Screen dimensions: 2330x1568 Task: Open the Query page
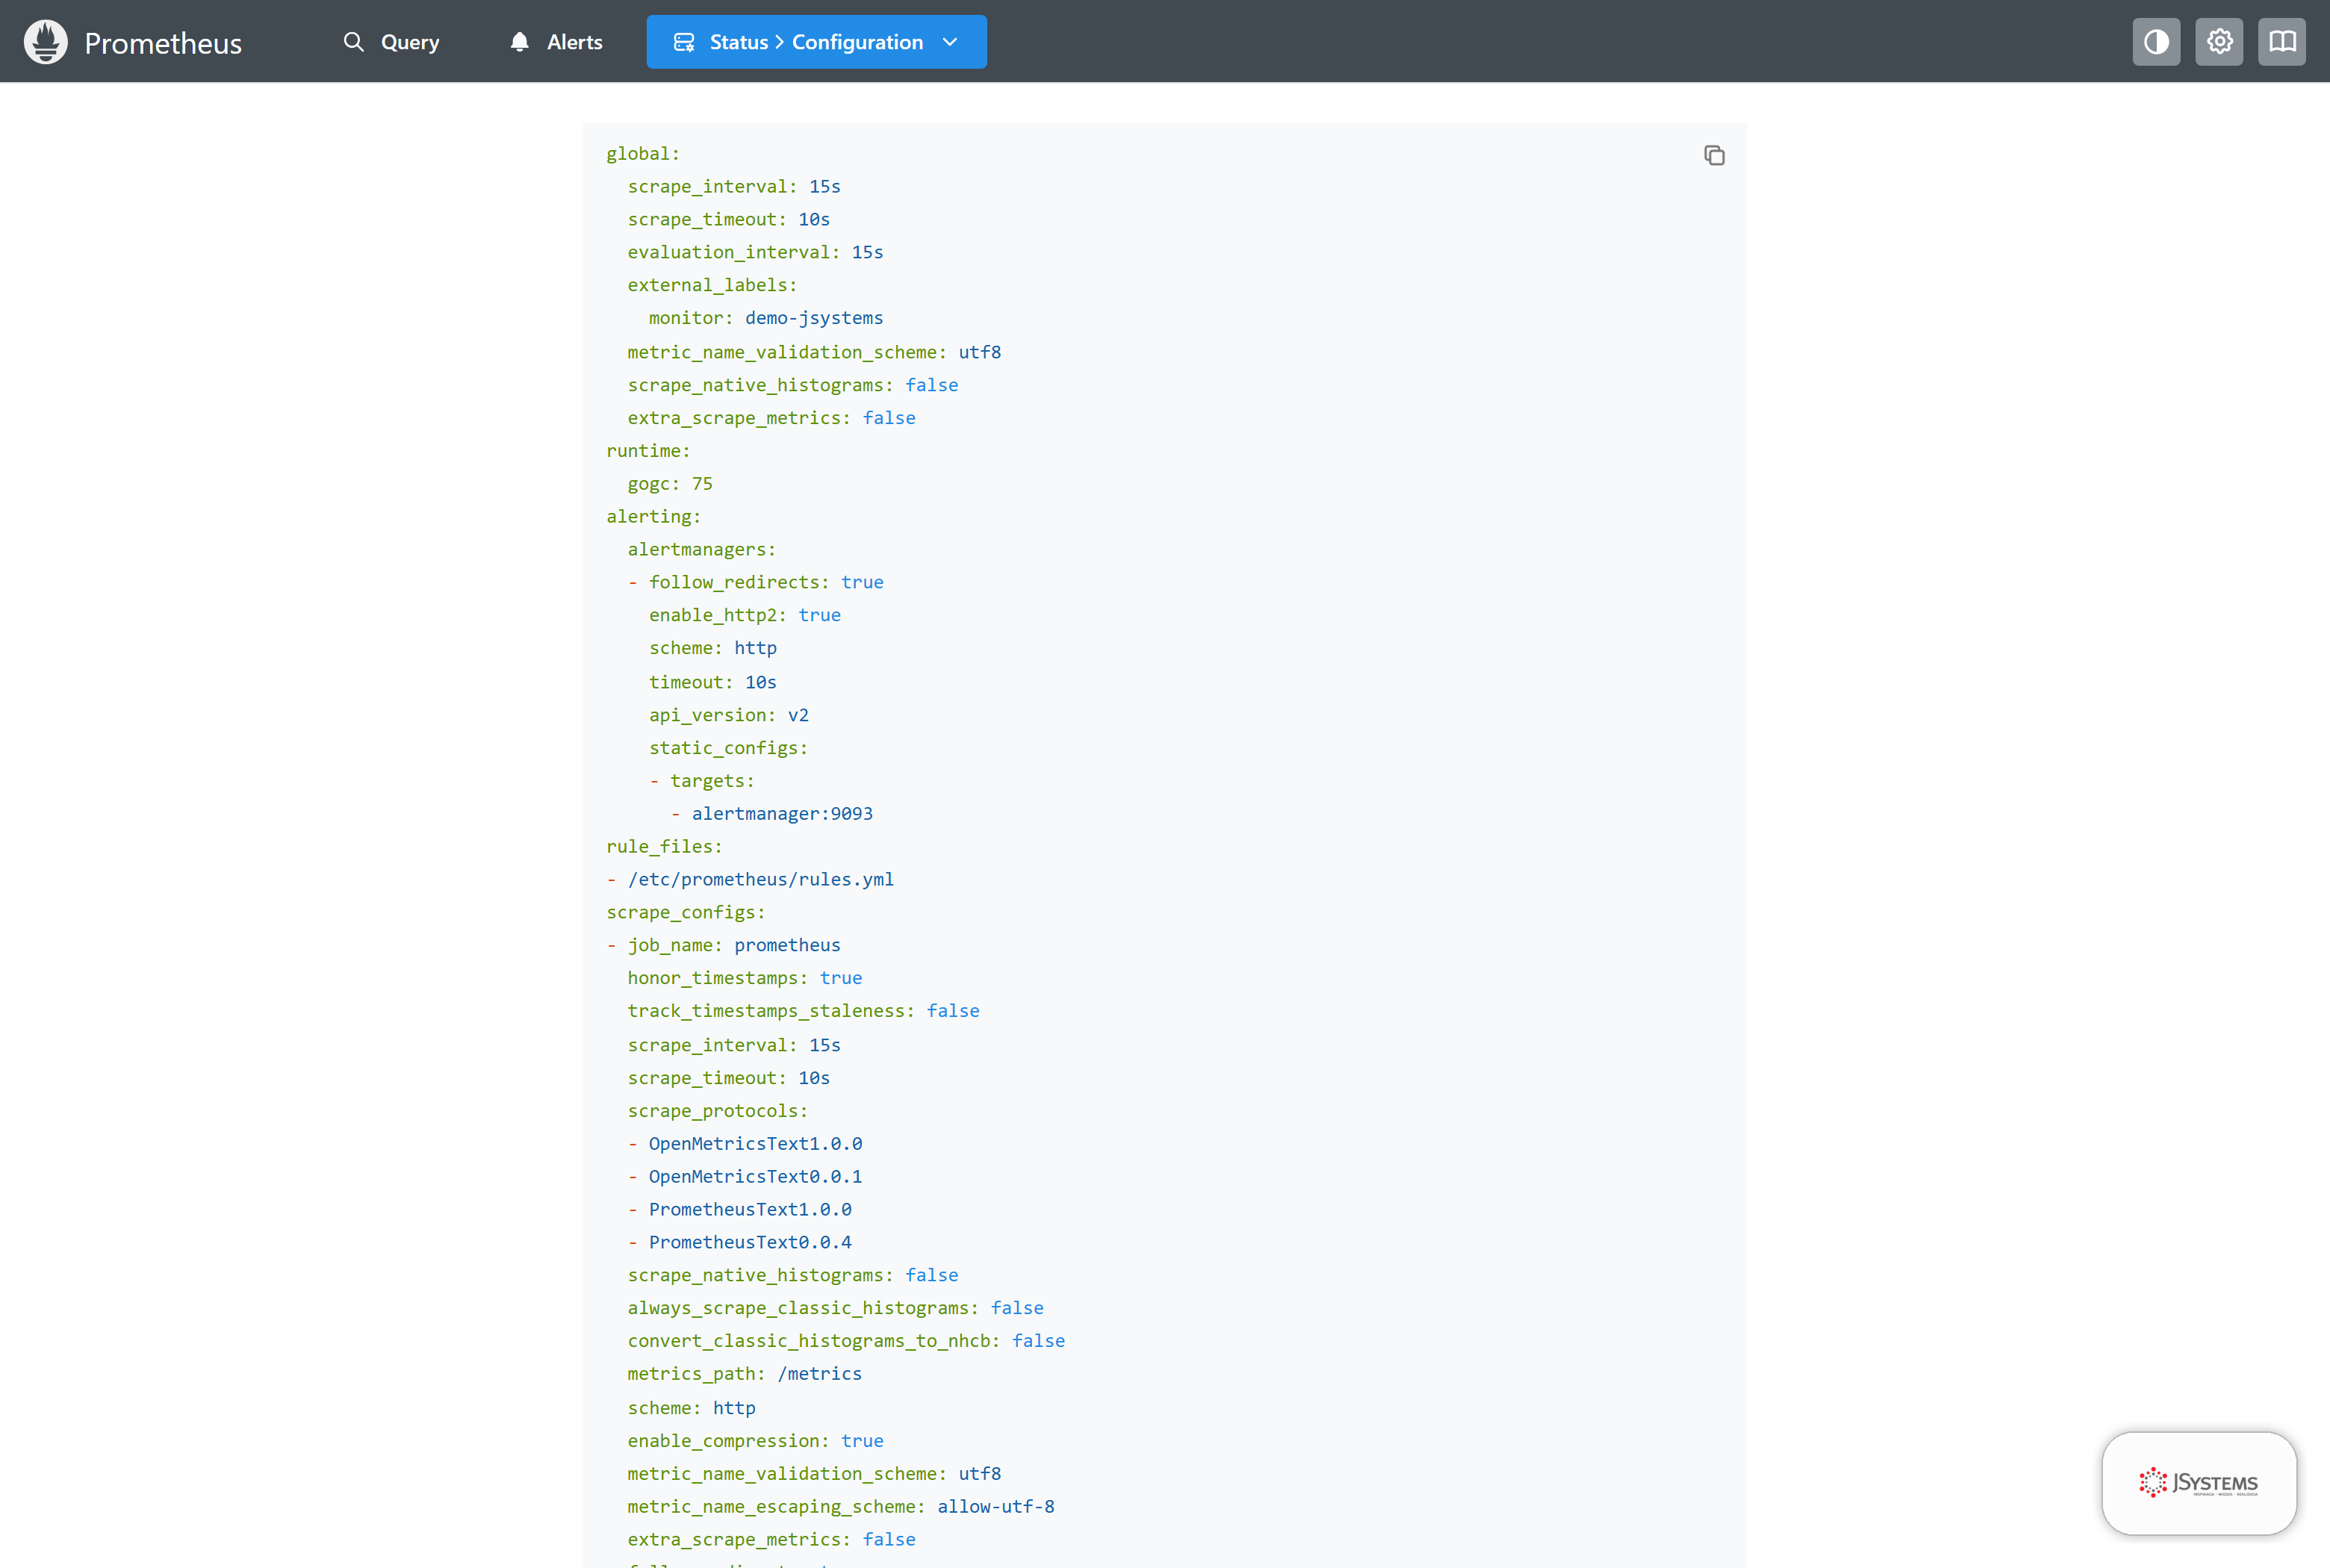pos(391,42)
